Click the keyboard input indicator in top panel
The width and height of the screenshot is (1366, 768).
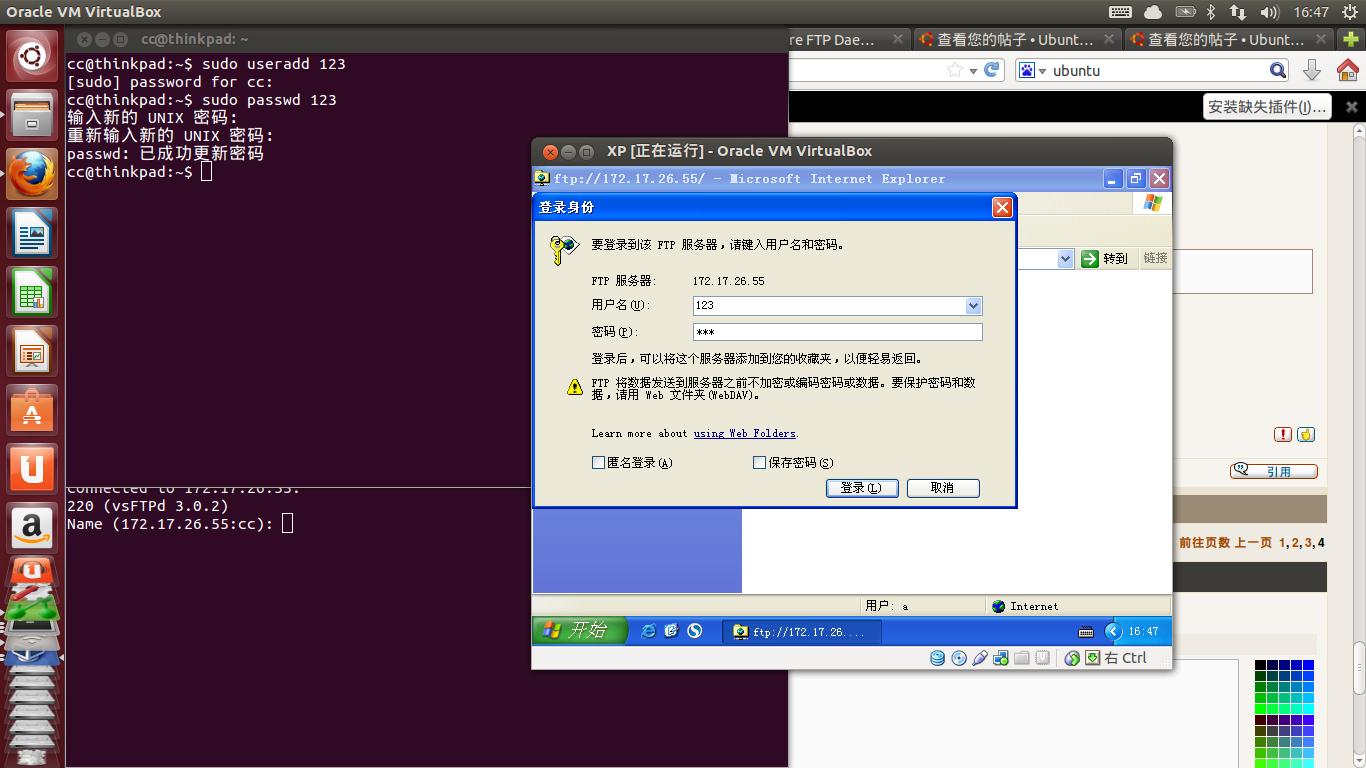1120,12
